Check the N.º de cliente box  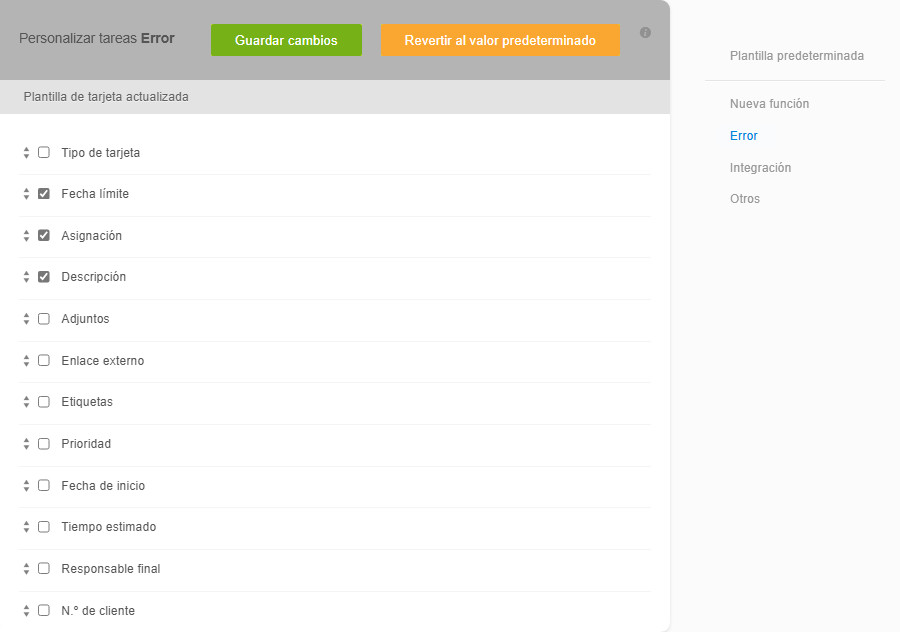click(x=44, y=610)
